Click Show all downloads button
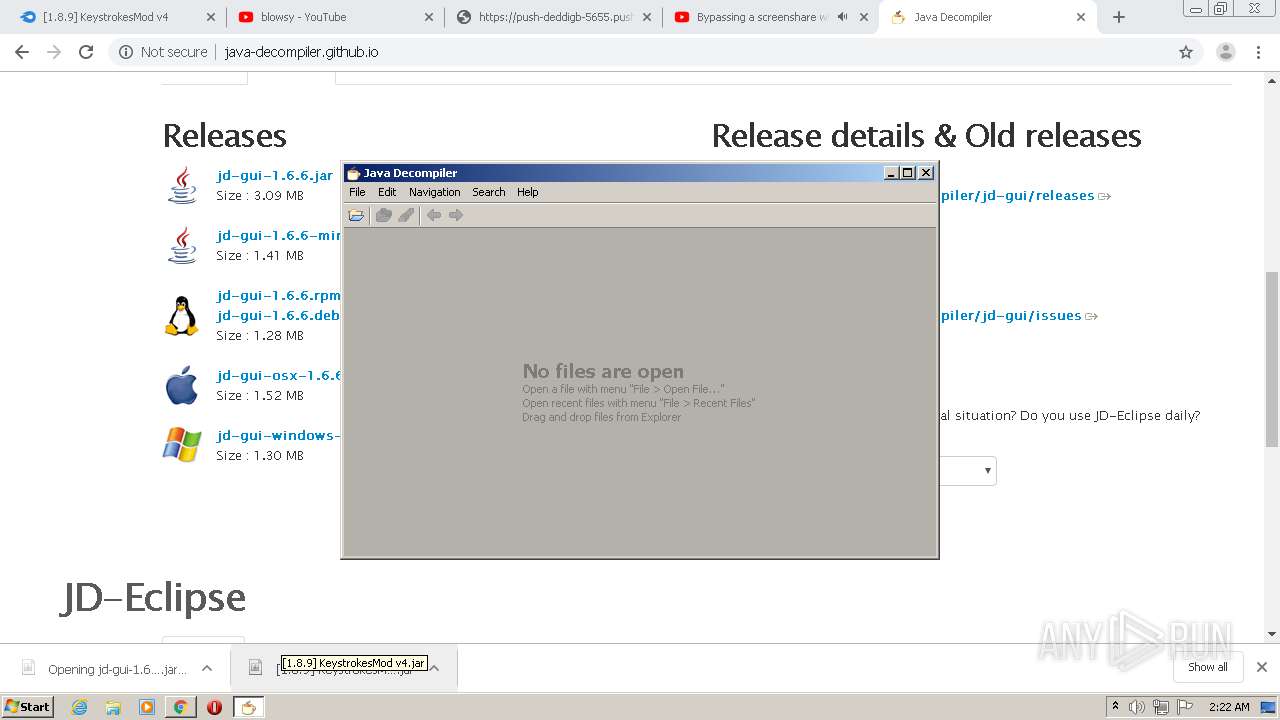 (1208, 667)
